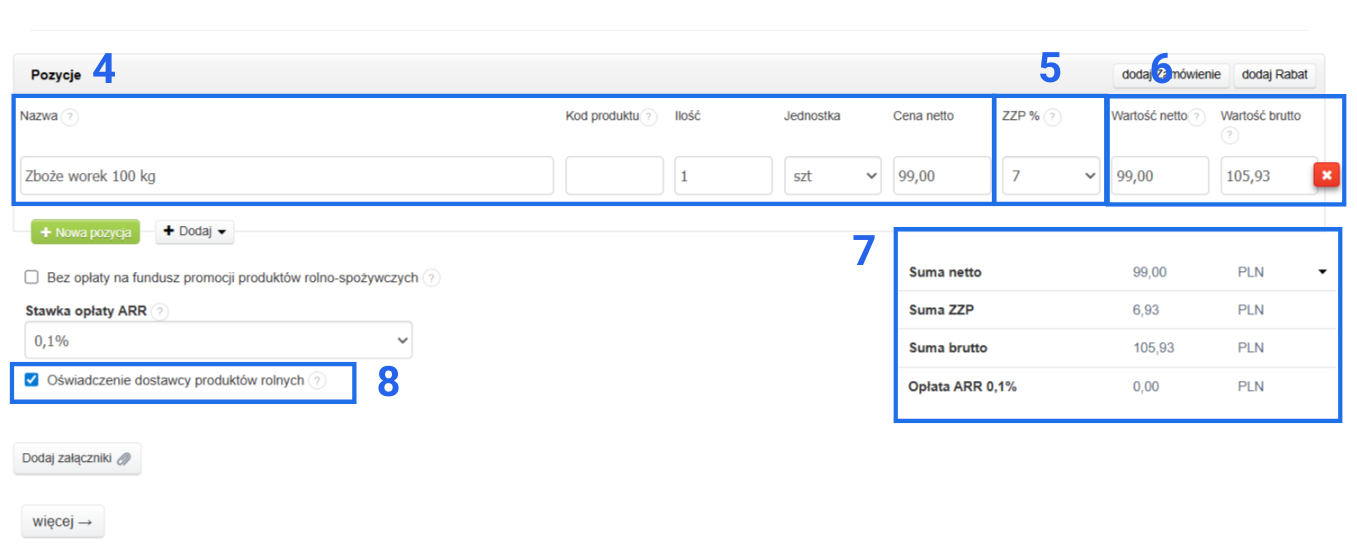Click the green Nowa pozycja button

point(86,232)
